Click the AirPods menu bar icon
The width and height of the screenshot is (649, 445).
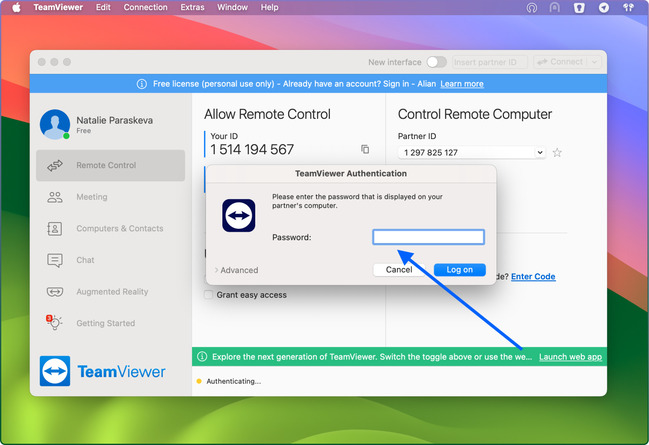628,7
